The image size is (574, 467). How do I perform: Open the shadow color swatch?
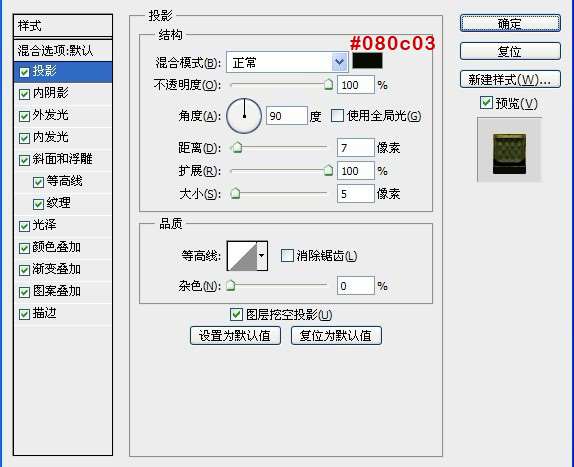click(x=368, y=61)
